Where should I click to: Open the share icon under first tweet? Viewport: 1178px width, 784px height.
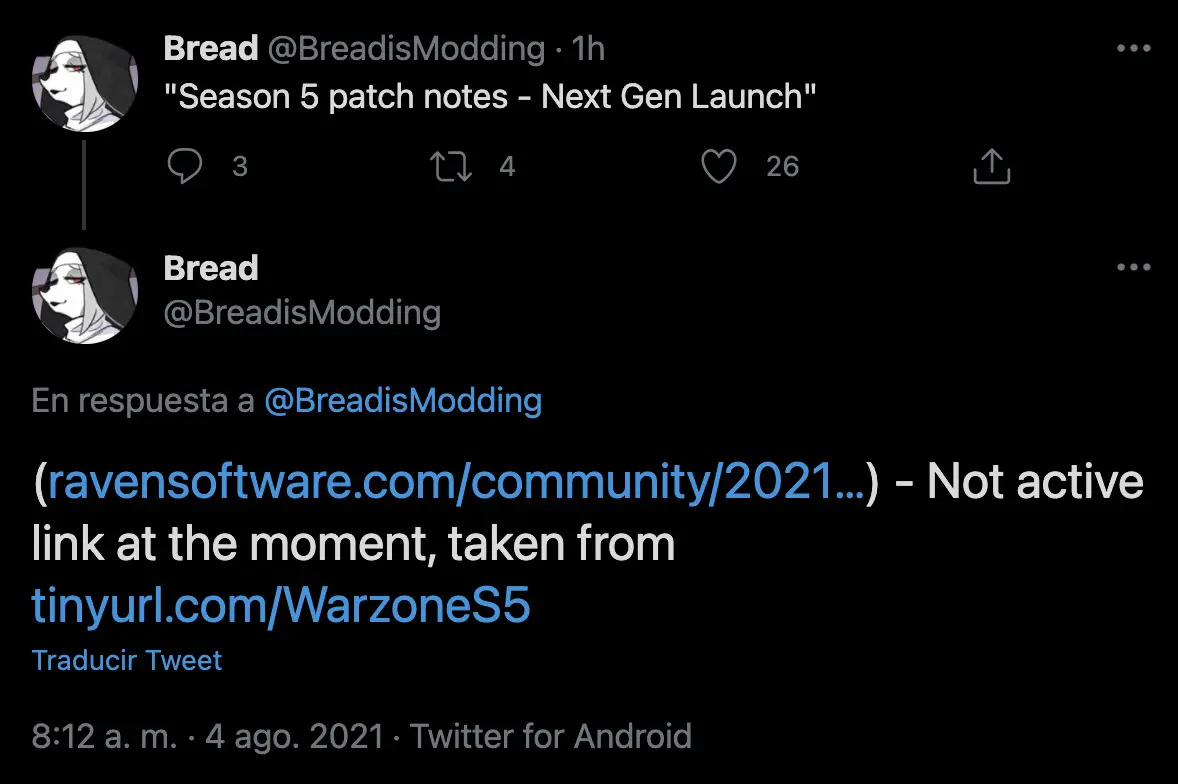[x=992, y=166]
